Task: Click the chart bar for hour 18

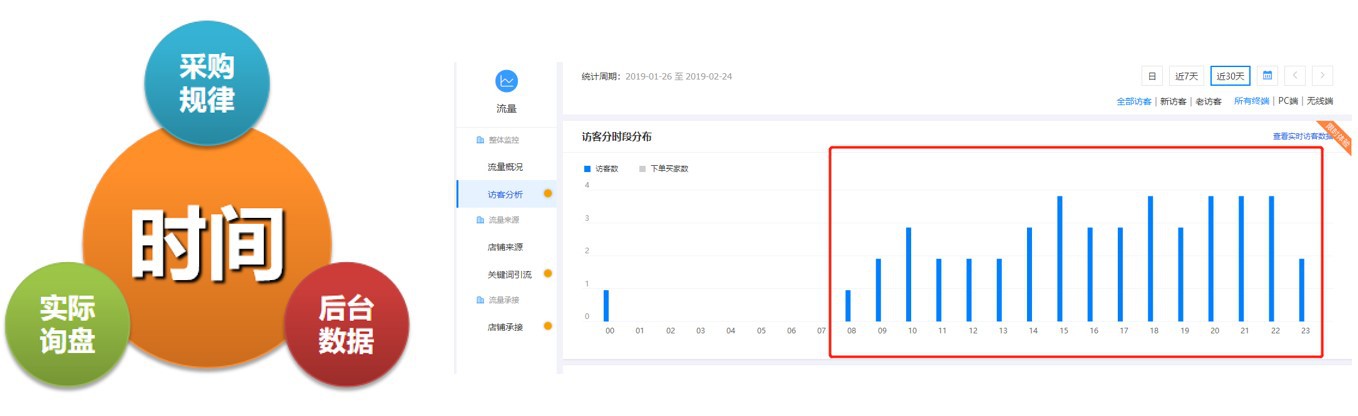Action: click(x=1151, y=259)
